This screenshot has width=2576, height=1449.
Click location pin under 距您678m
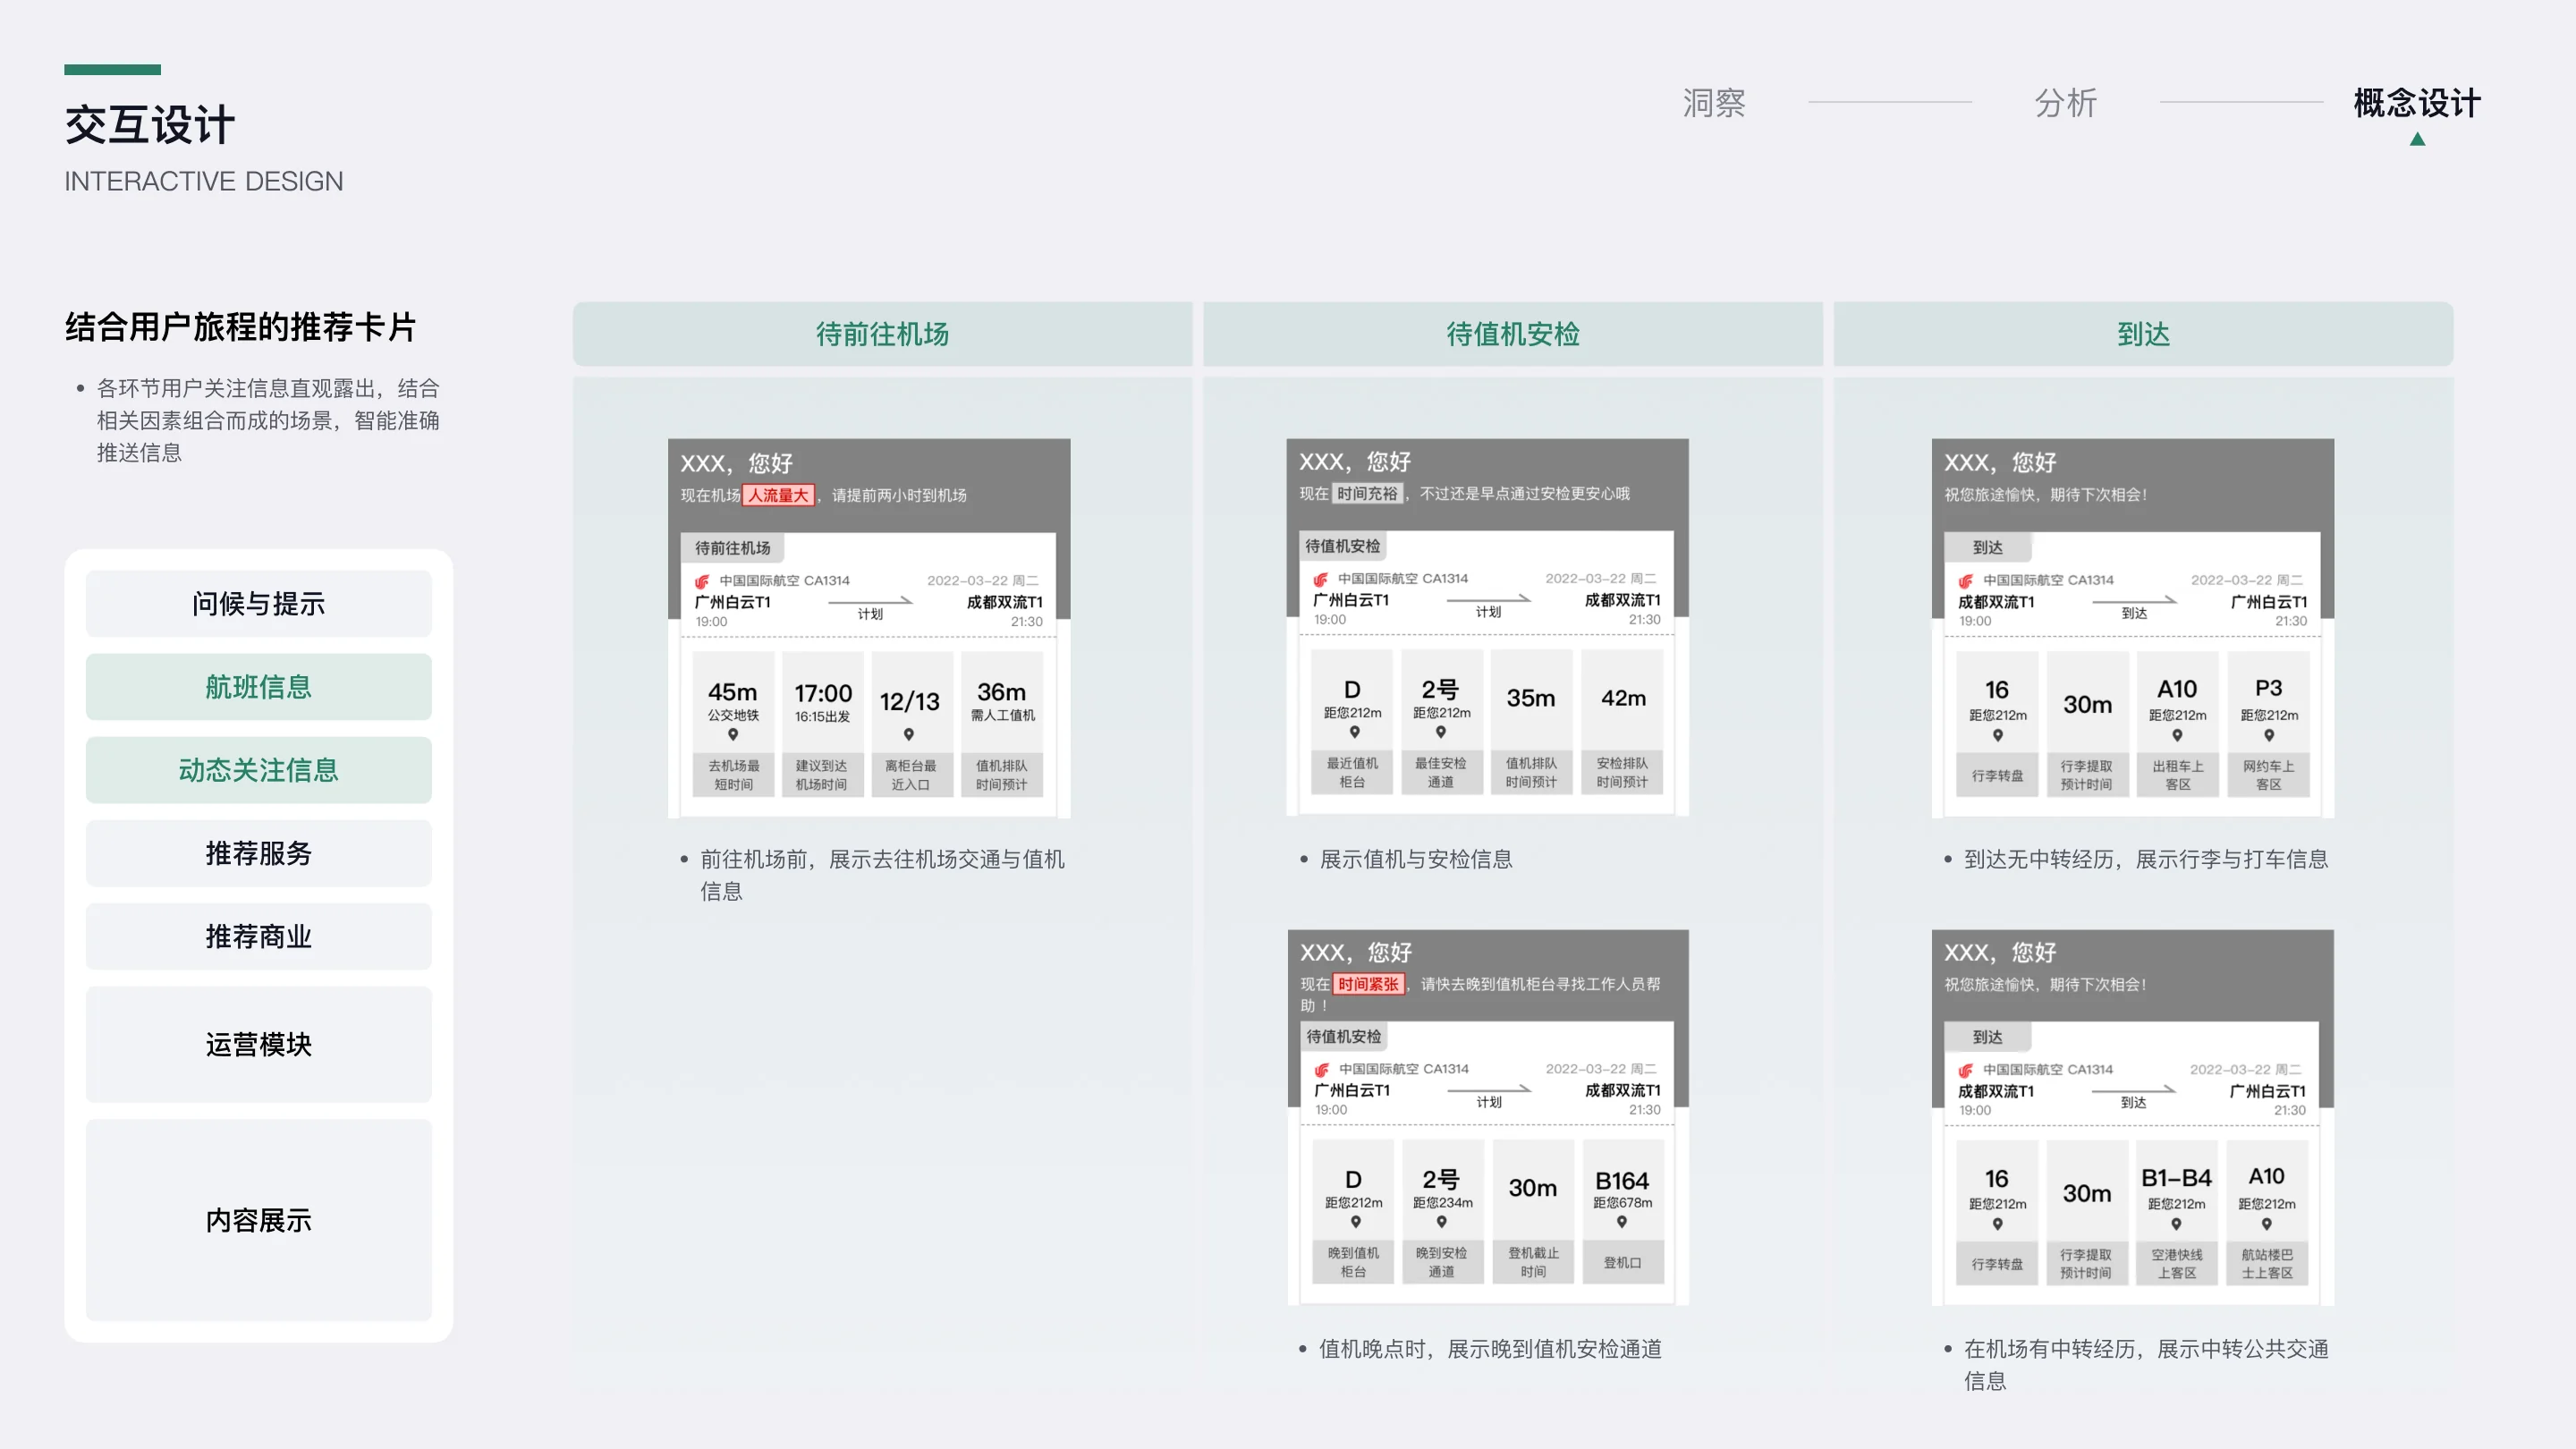1622,1222
